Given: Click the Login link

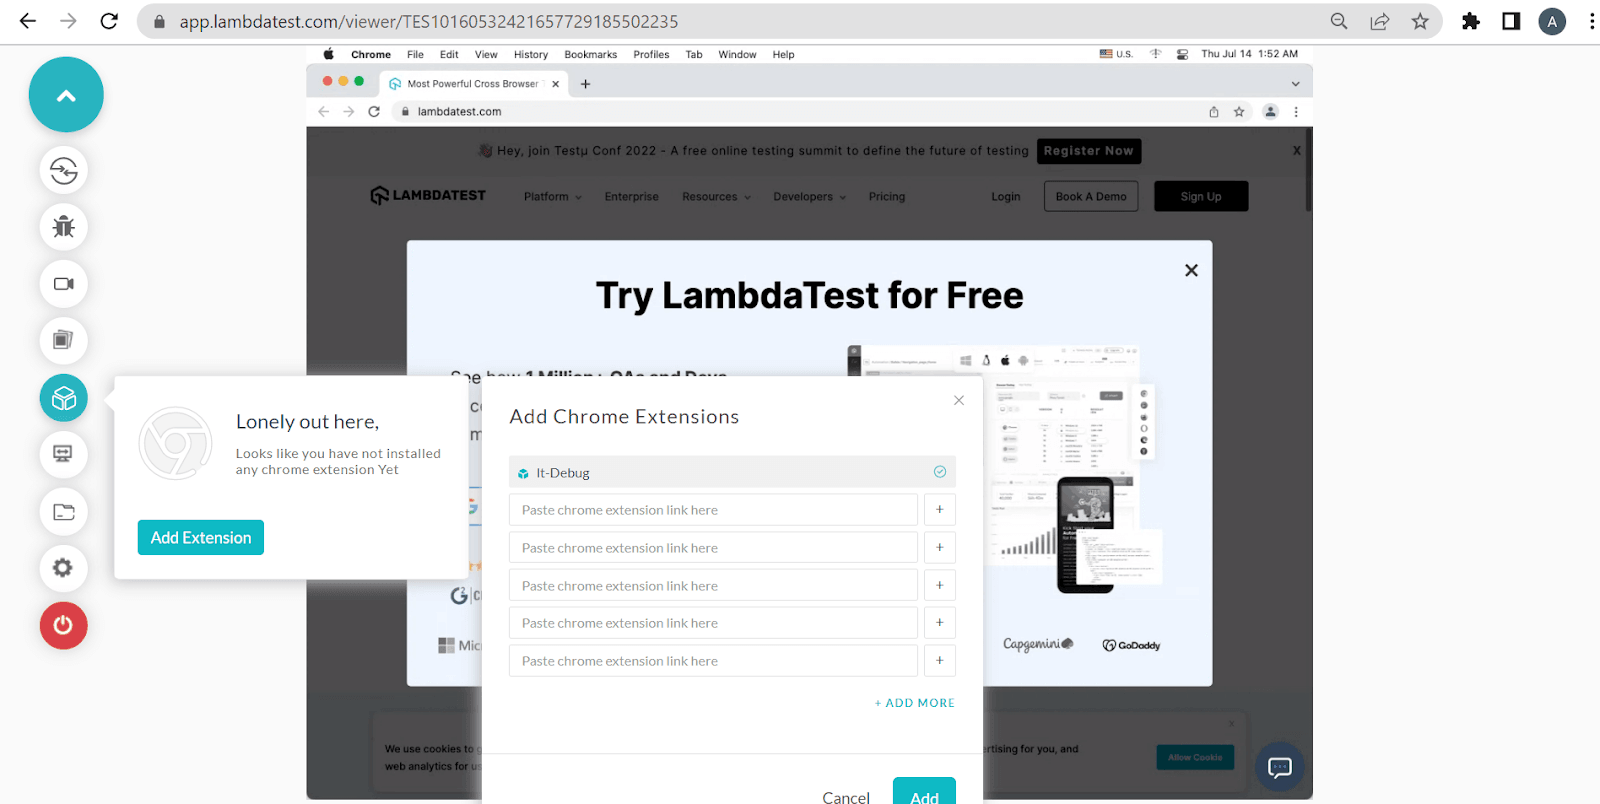Looking at the screenshot, I should 1006,197.
